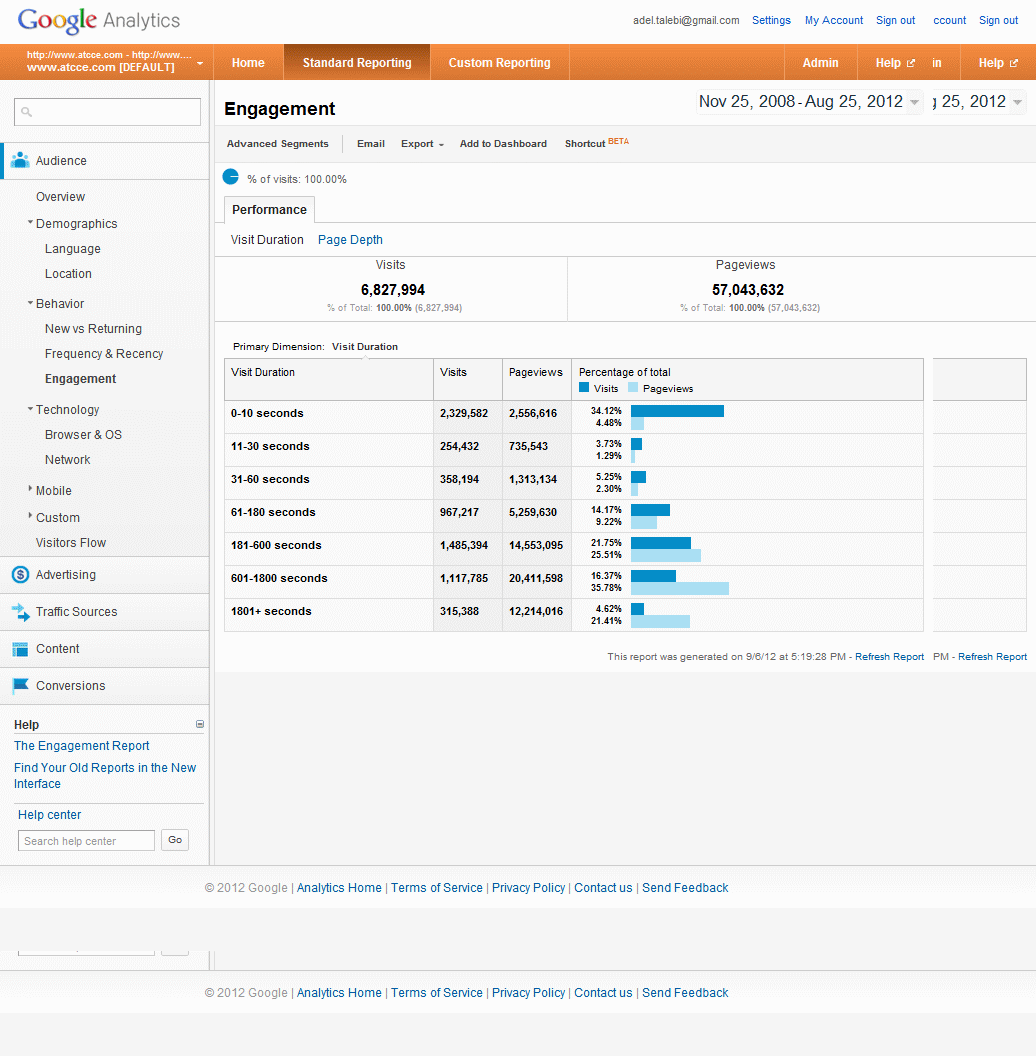Click the 0-10 seconds row label
This screenshot has height=1056, width=1036.
click(267, 414)
